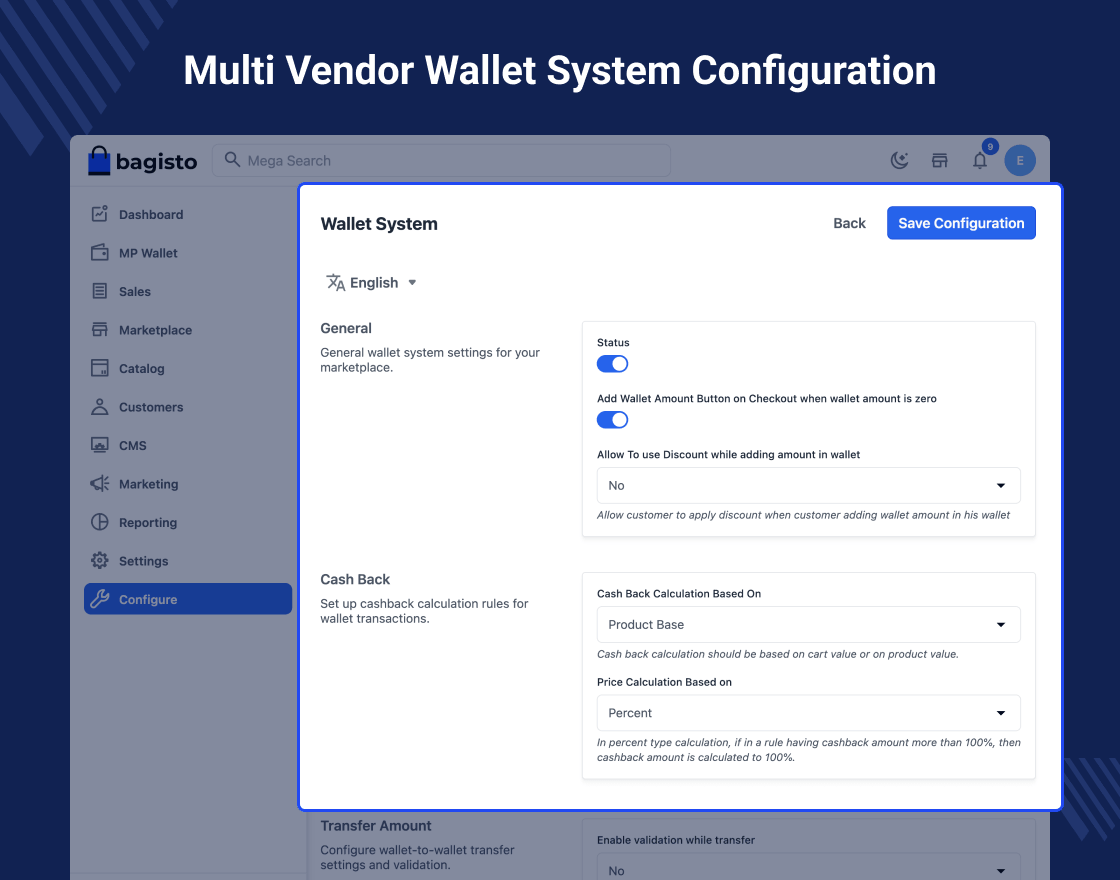Click the Dashboard chart icon

click(100, 214)
